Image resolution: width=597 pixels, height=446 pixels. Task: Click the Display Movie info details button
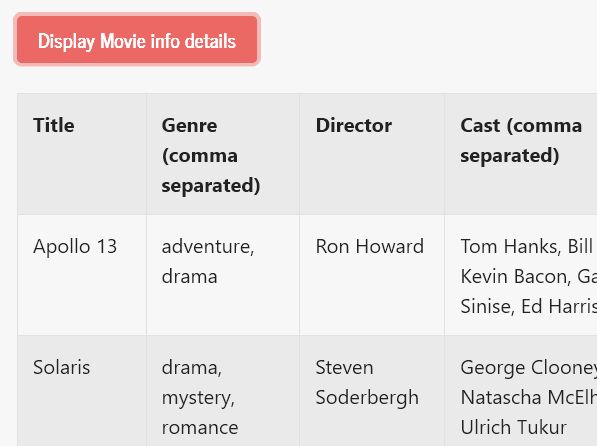click(137, 40)
